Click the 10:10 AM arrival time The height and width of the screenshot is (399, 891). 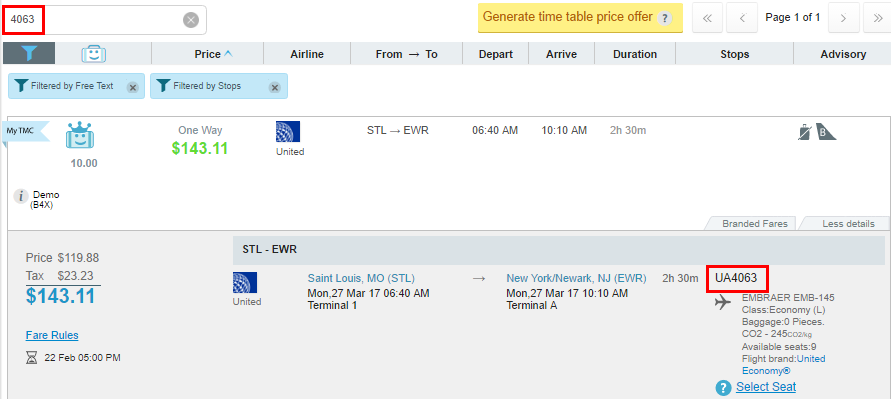pos(564,131)
